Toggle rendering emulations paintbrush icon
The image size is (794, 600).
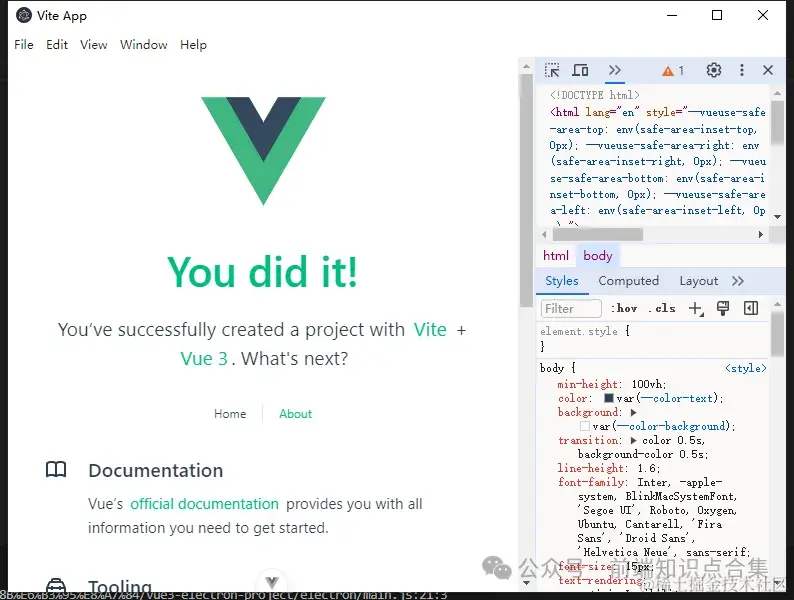723,308
